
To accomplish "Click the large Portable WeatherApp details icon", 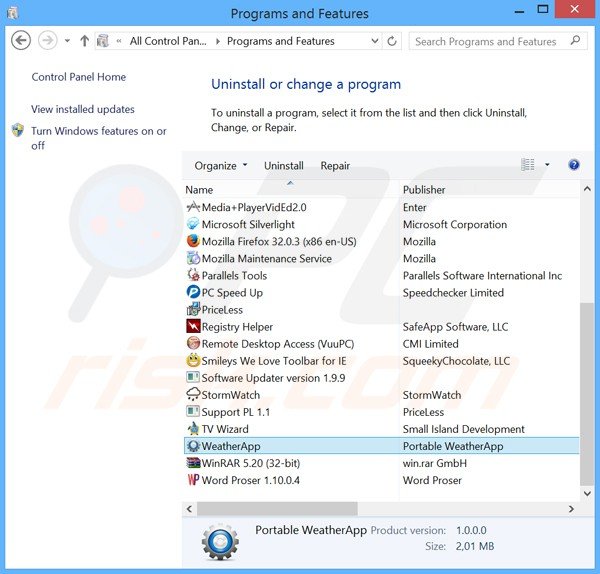I will 220,542.
